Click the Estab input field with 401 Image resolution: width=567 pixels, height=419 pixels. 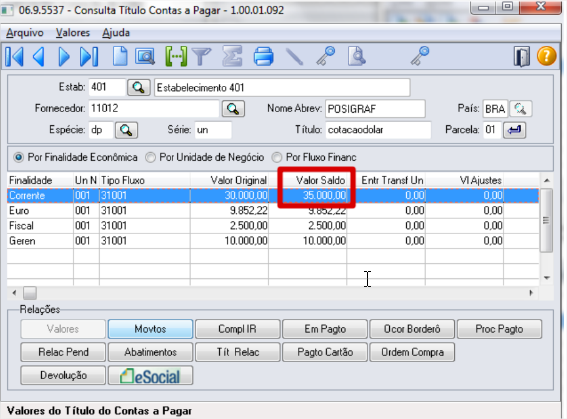(x=107, y=87)
